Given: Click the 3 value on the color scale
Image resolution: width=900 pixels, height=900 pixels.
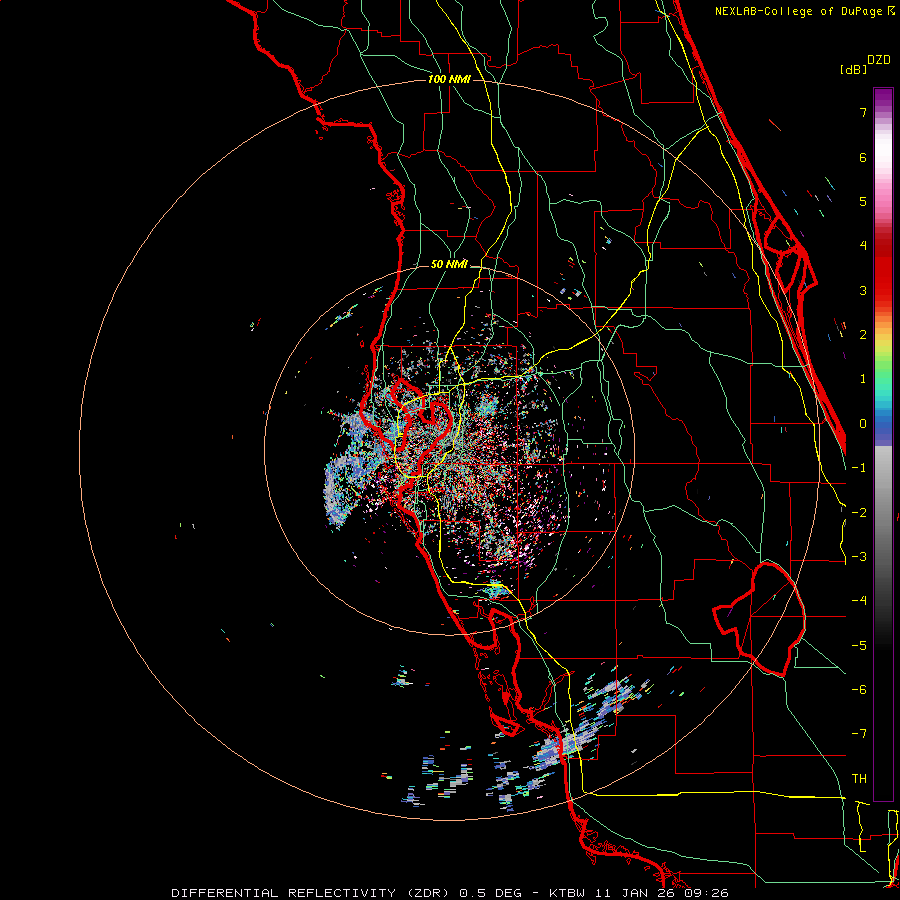Looking at the screenshot, I should coord(863,290).
